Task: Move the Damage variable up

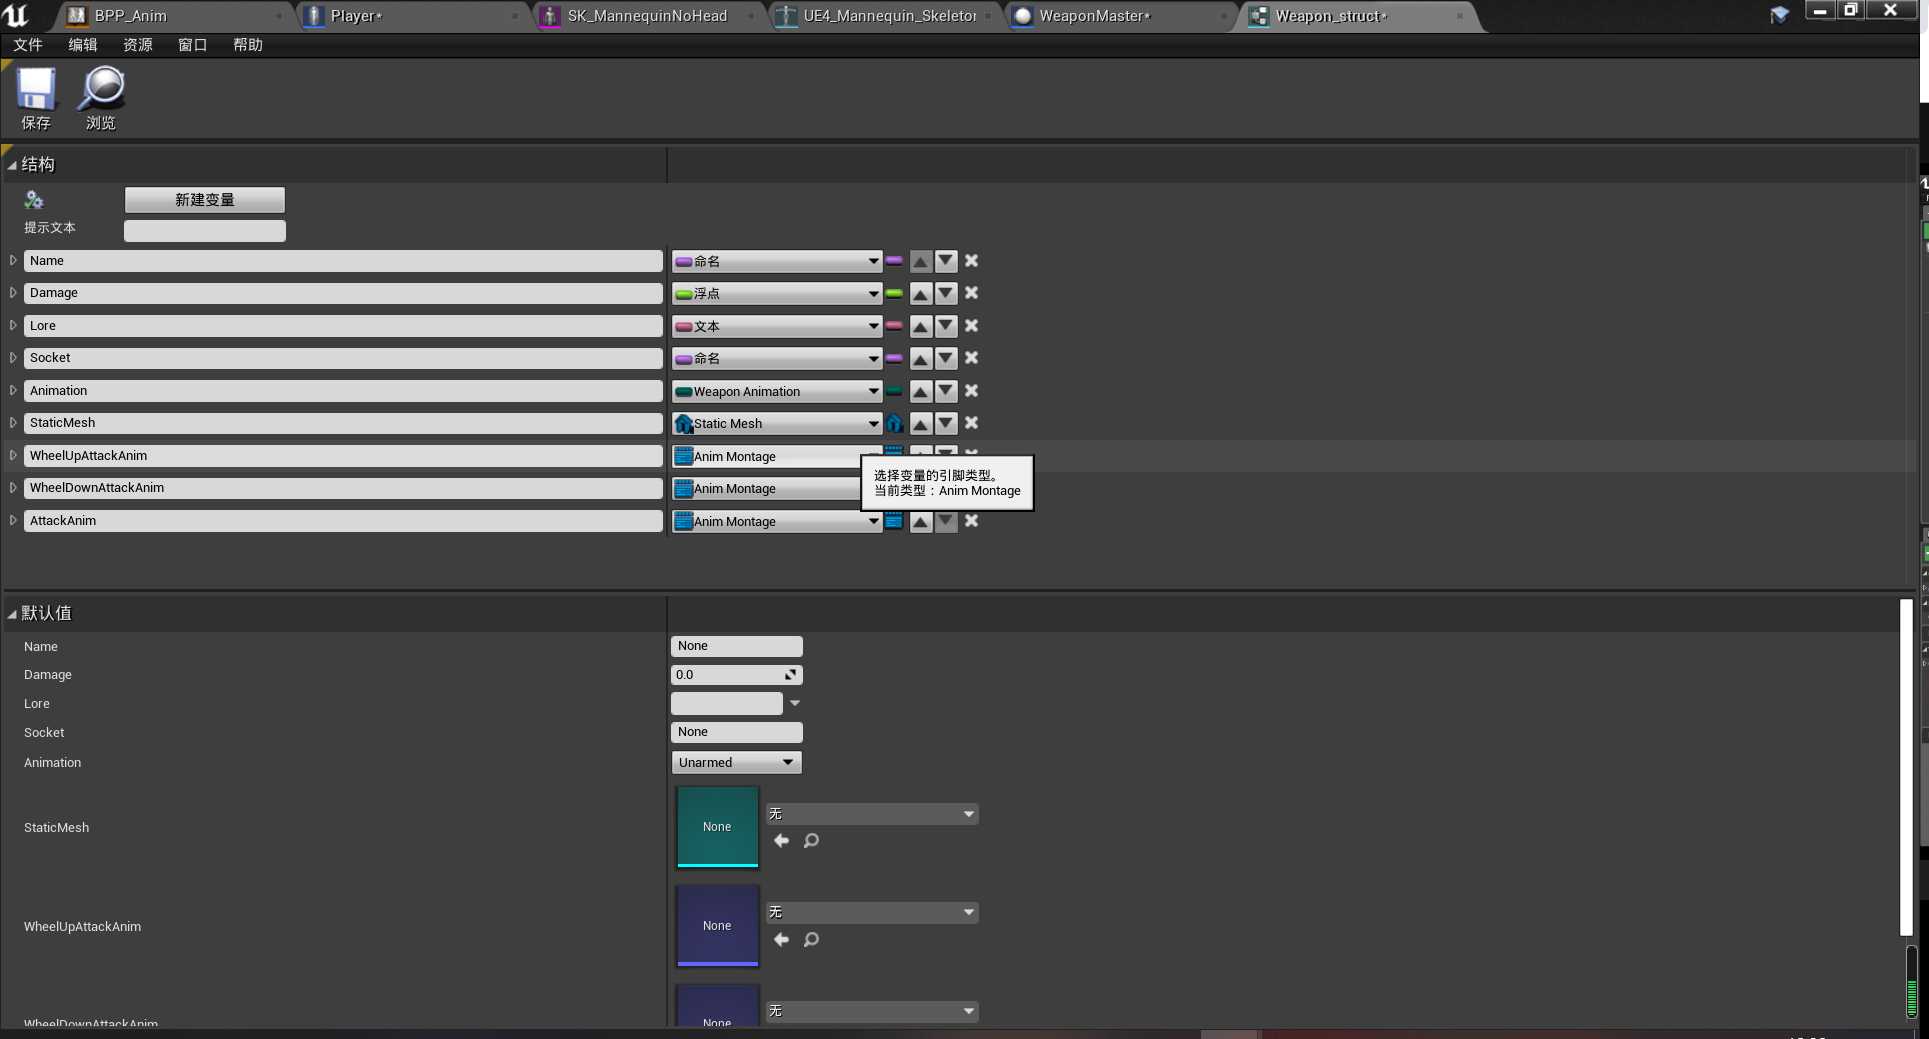Action: pyautogui.click(x=921, y=293)
